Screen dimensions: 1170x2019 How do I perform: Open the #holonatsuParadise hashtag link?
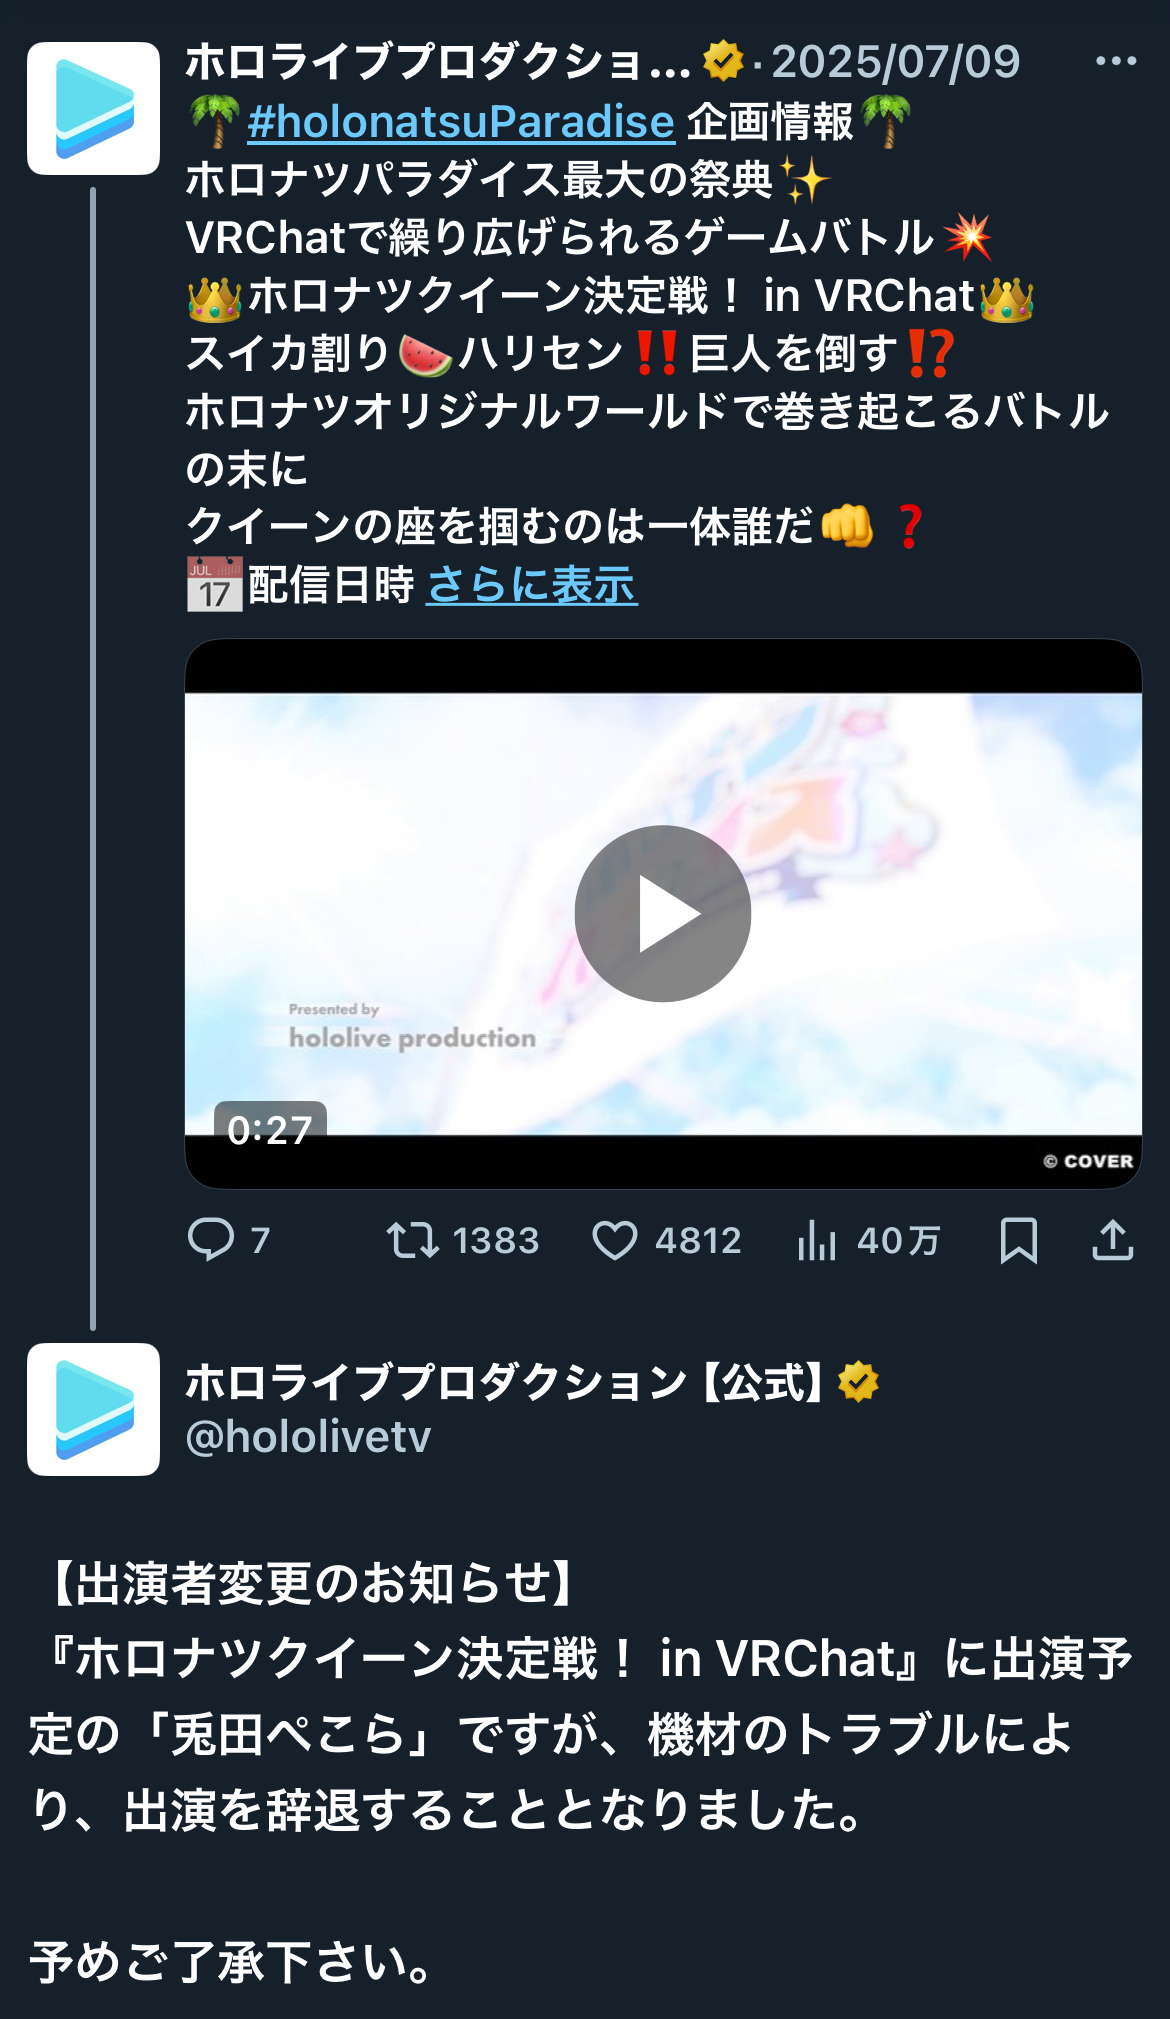[461, 122]
